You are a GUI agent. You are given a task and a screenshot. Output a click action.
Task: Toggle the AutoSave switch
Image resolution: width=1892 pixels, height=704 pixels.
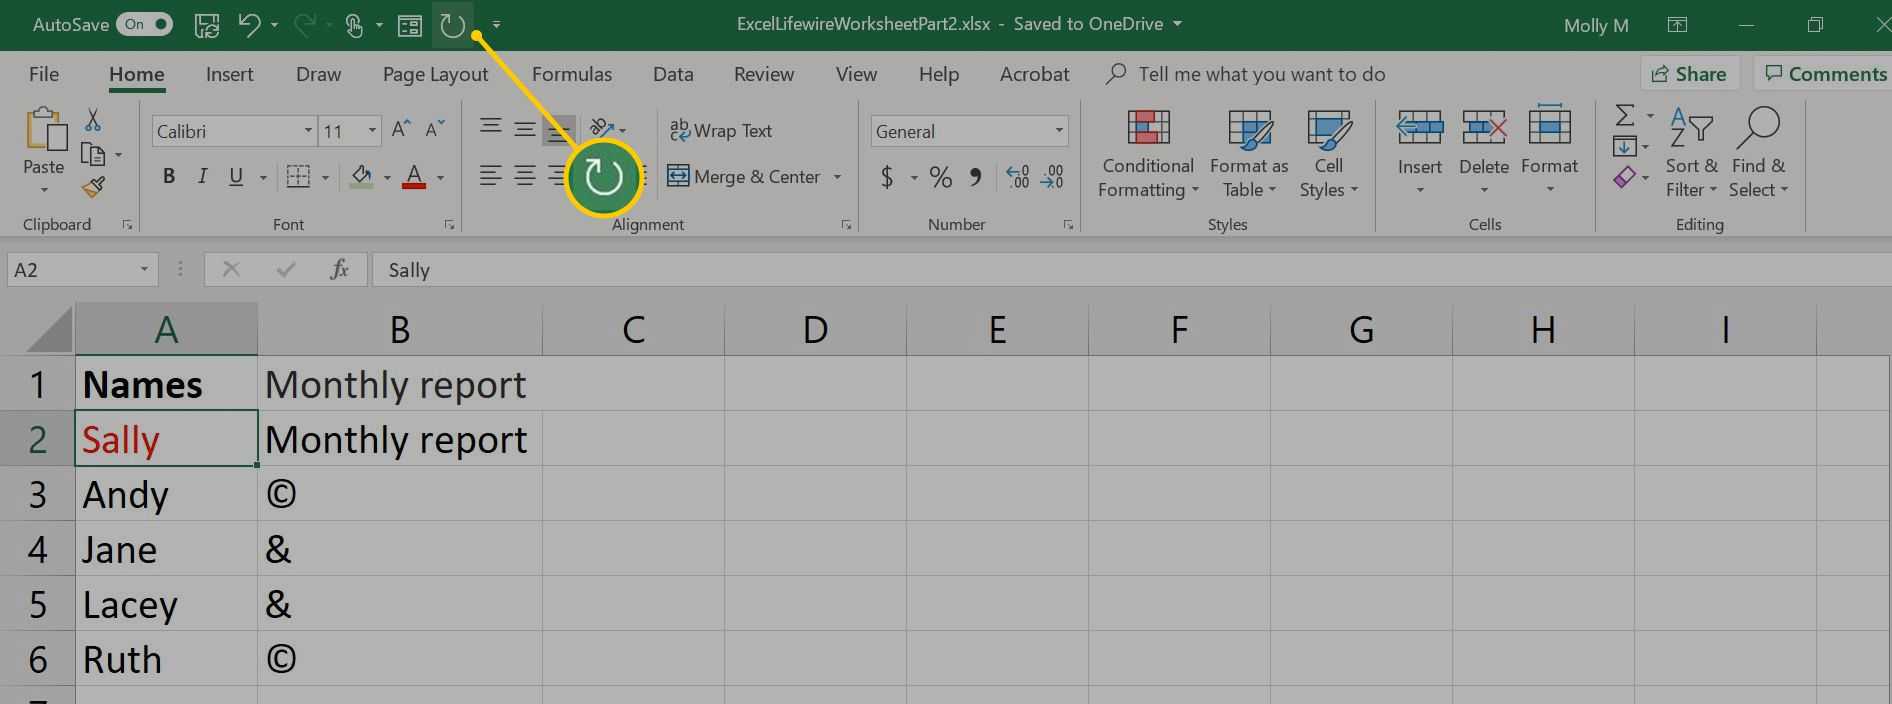pos(145,25)
